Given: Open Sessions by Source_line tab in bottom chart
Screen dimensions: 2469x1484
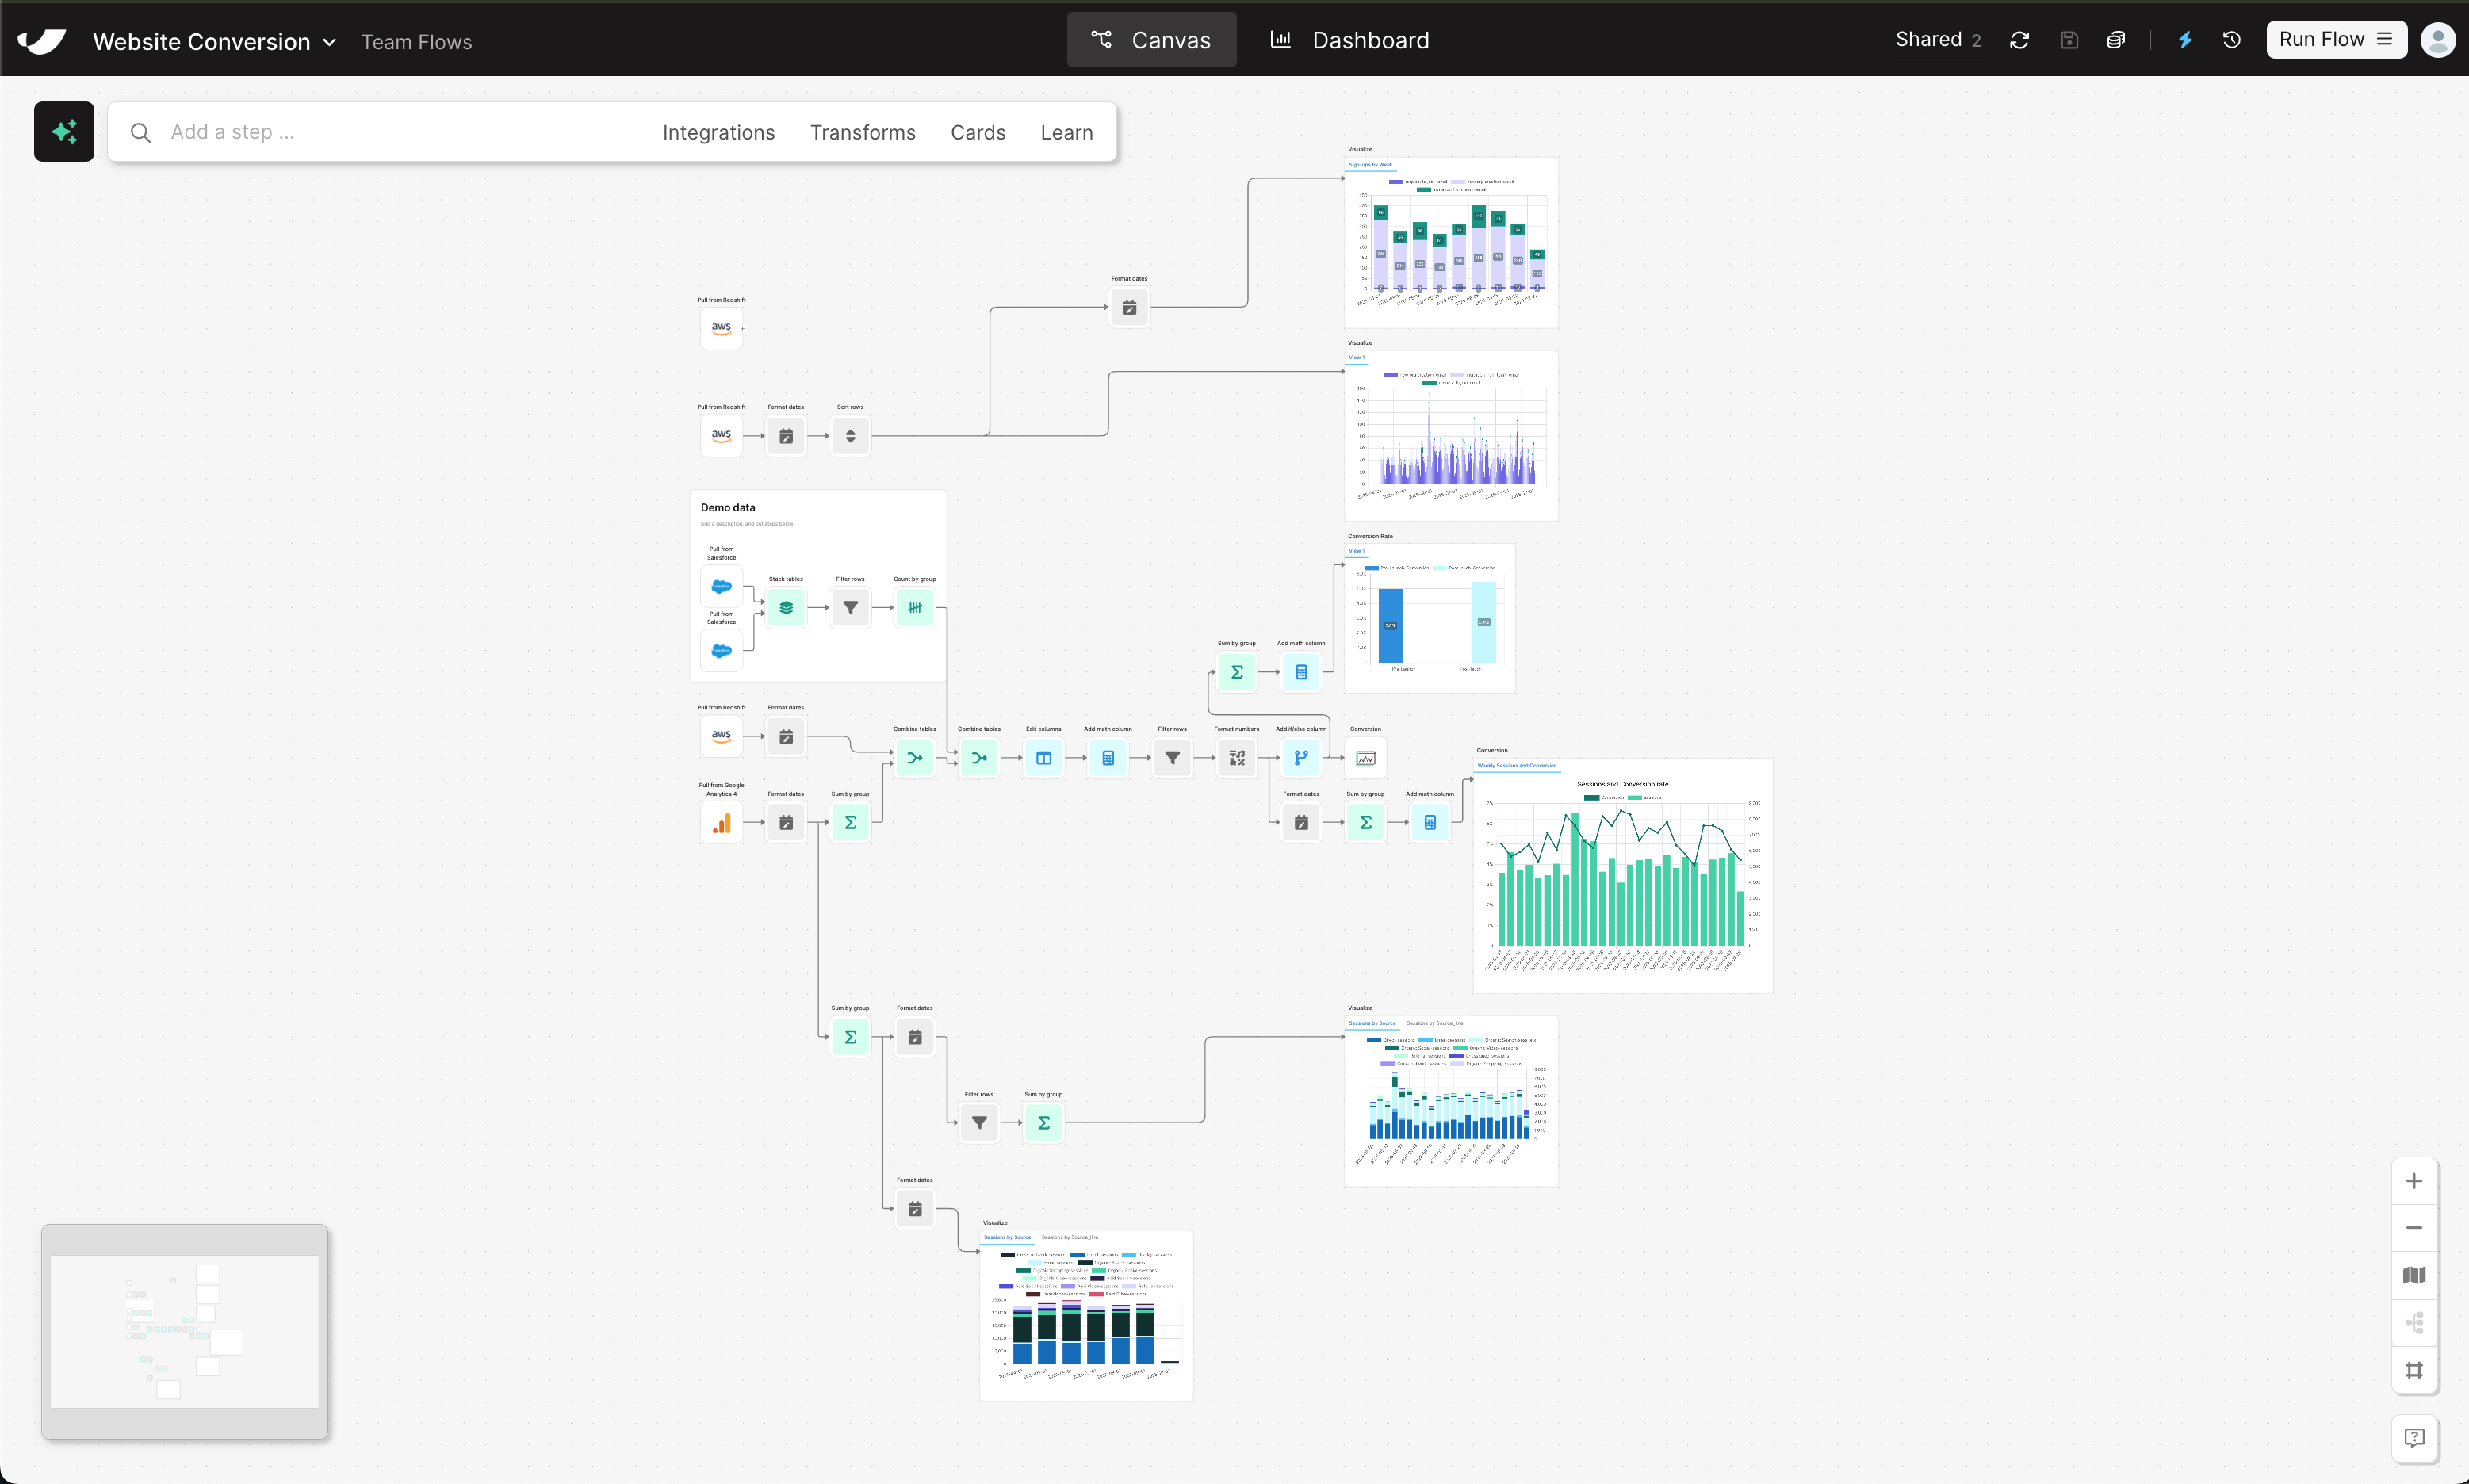Looking at the screenshot, I should pos(1069,1238).
